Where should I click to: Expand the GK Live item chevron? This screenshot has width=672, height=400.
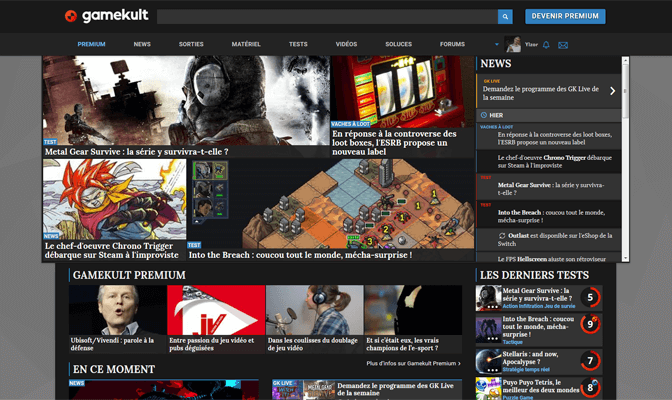pos(612,91)
